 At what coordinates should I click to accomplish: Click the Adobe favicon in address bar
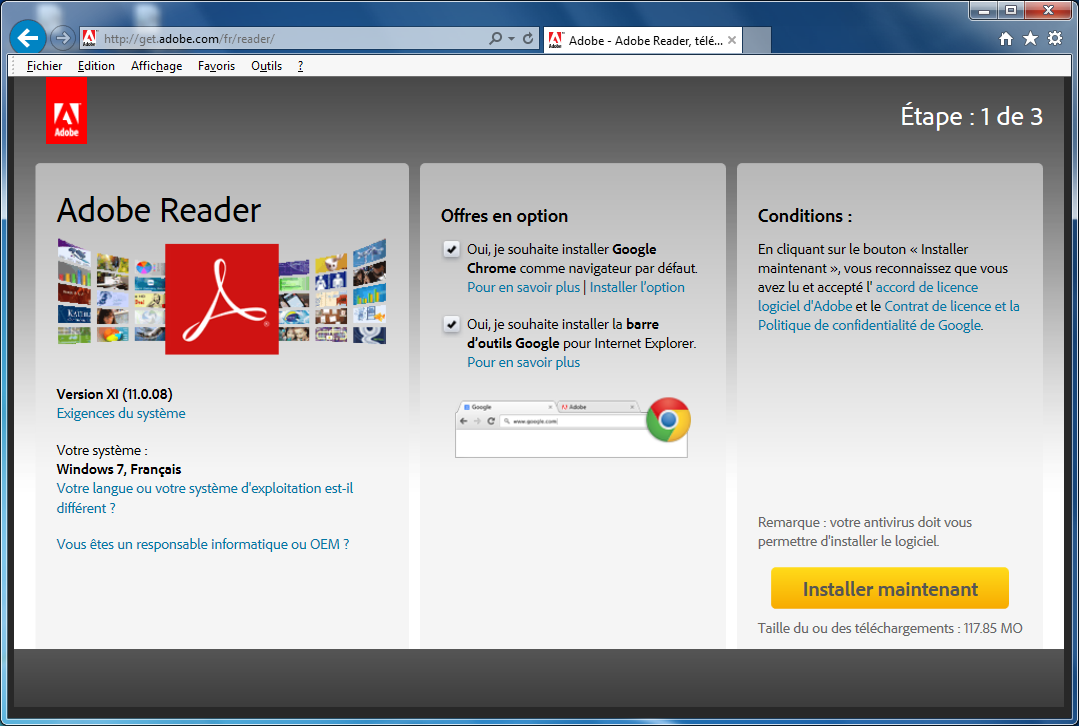click(x=89, y=39)
